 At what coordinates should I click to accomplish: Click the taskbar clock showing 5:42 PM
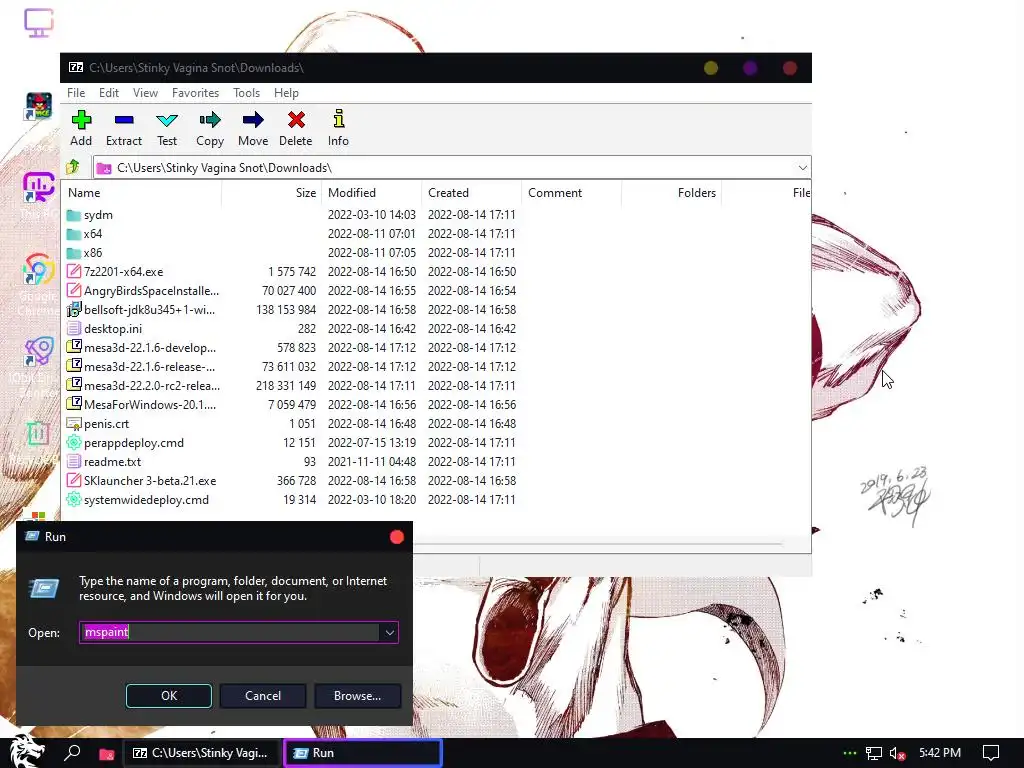(x=940, y=753)
